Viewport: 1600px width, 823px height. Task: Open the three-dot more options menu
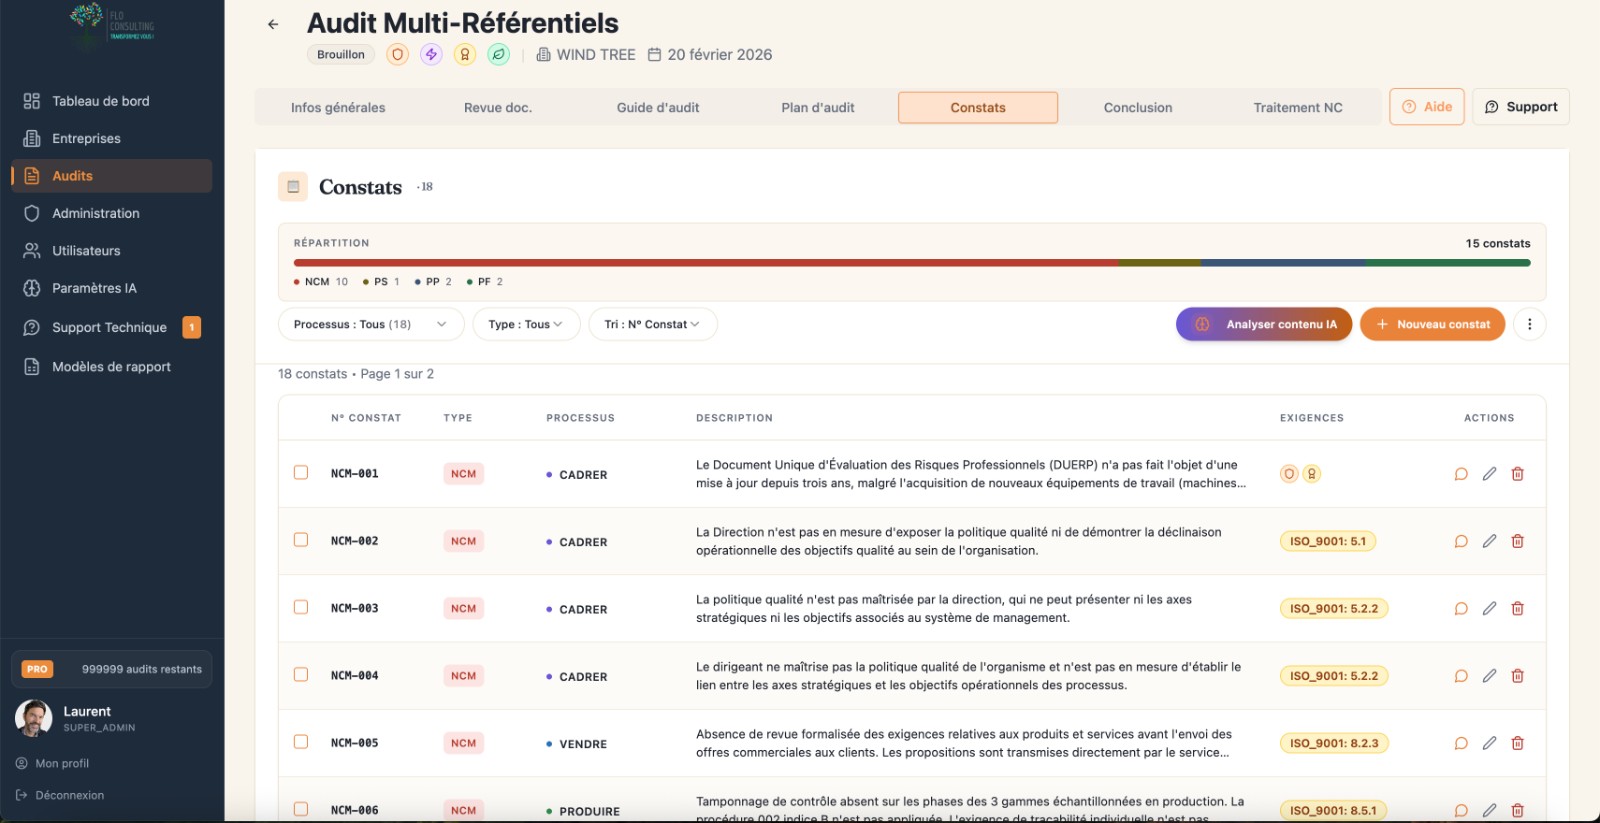pyautogui.click(x=1529, y=324)
